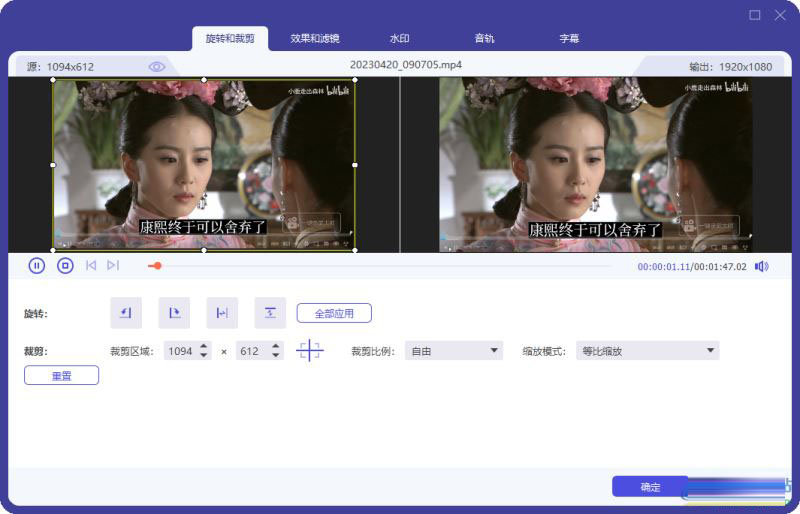Click the 源: 1094x612 label
Viewport: 800px width, 514px height.
pos(60,67)
